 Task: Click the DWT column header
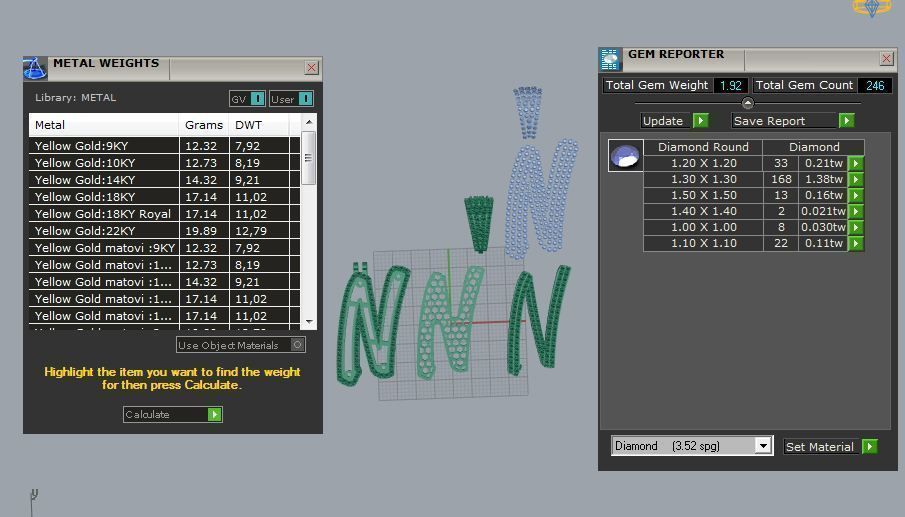[x=259, y=125]
